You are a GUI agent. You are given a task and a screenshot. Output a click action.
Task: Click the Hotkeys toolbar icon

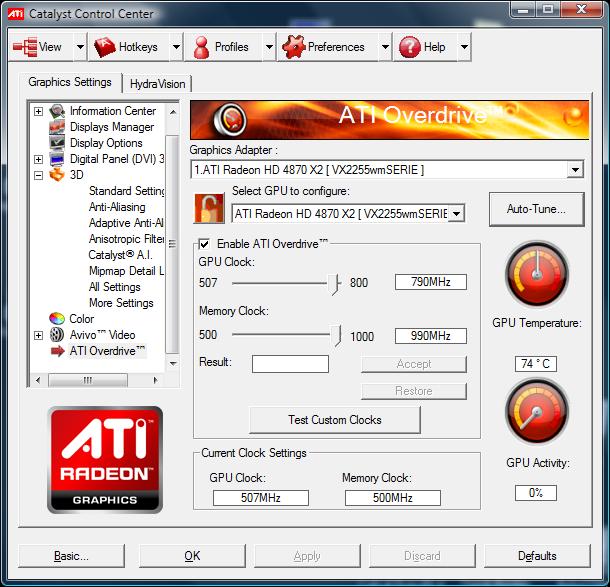click(x=105, y=47)
